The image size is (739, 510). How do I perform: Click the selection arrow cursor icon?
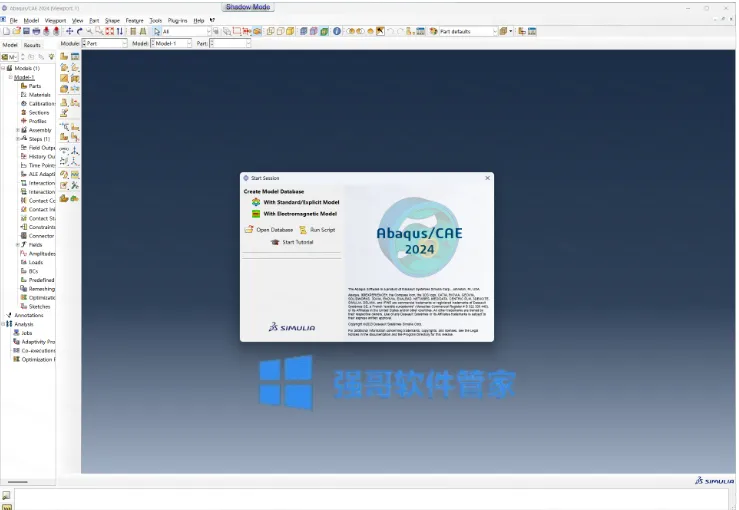point(157,31)
